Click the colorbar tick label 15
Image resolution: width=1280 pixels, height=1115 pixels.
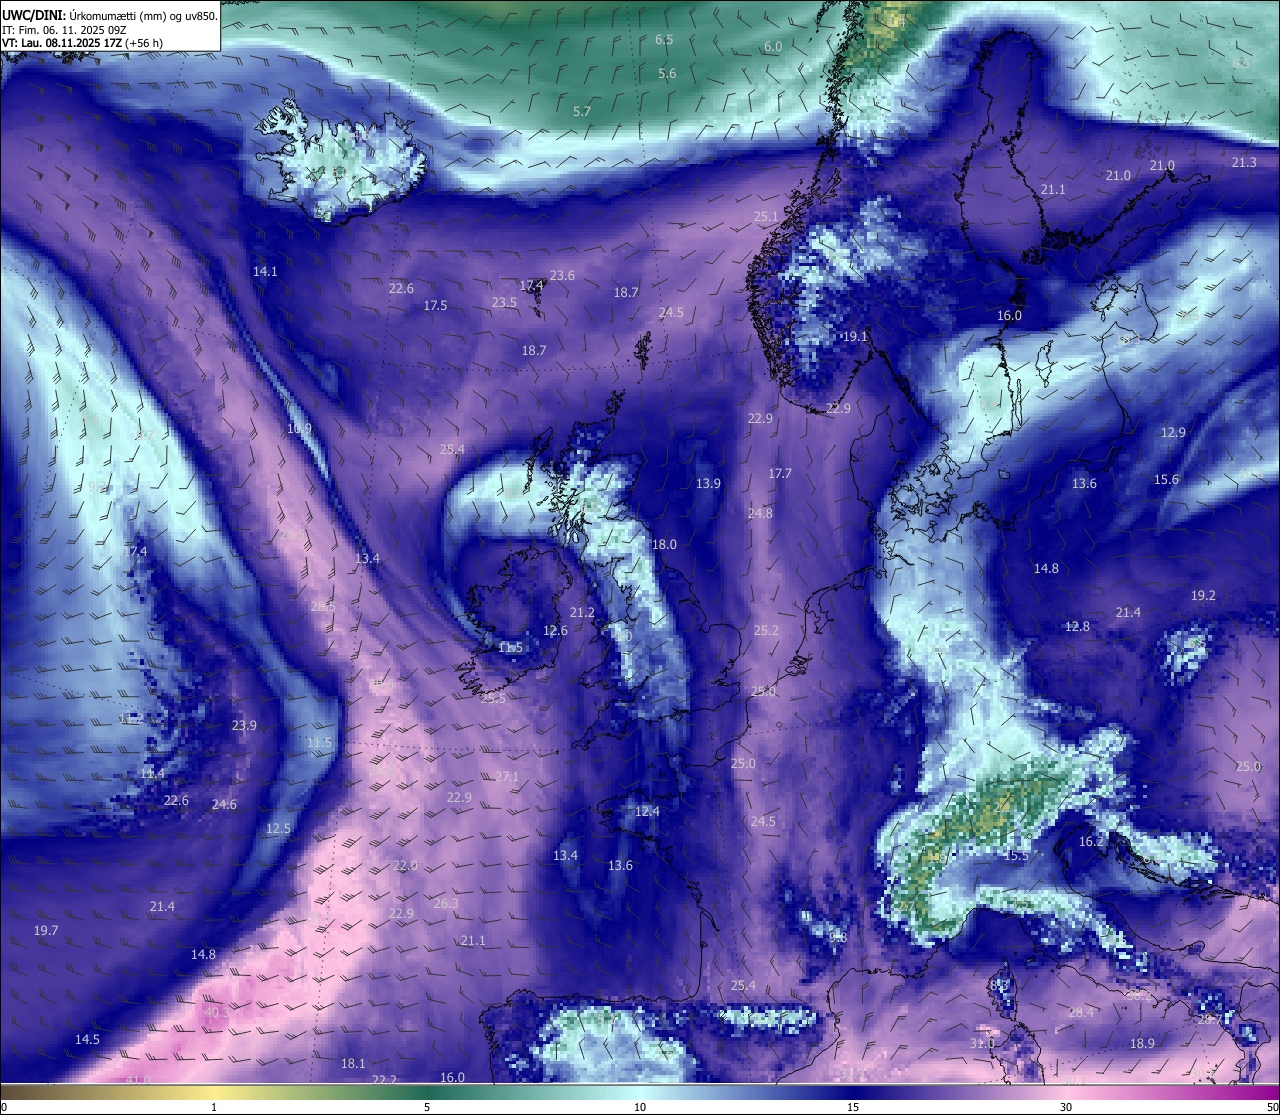(x=853, y=1107)
